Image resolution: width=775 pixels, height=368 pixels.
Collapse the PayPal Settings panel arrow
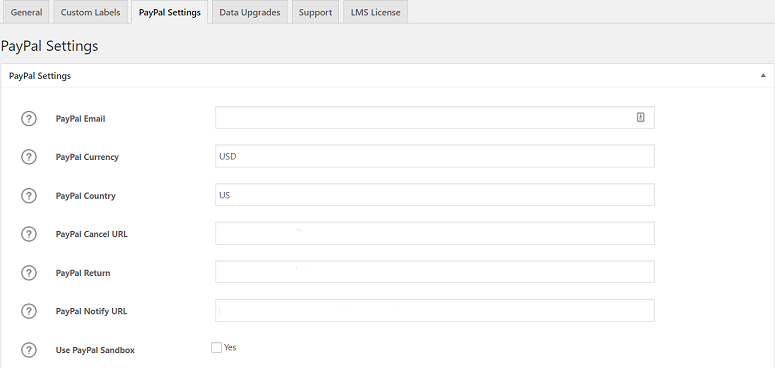tap(763, 76)
